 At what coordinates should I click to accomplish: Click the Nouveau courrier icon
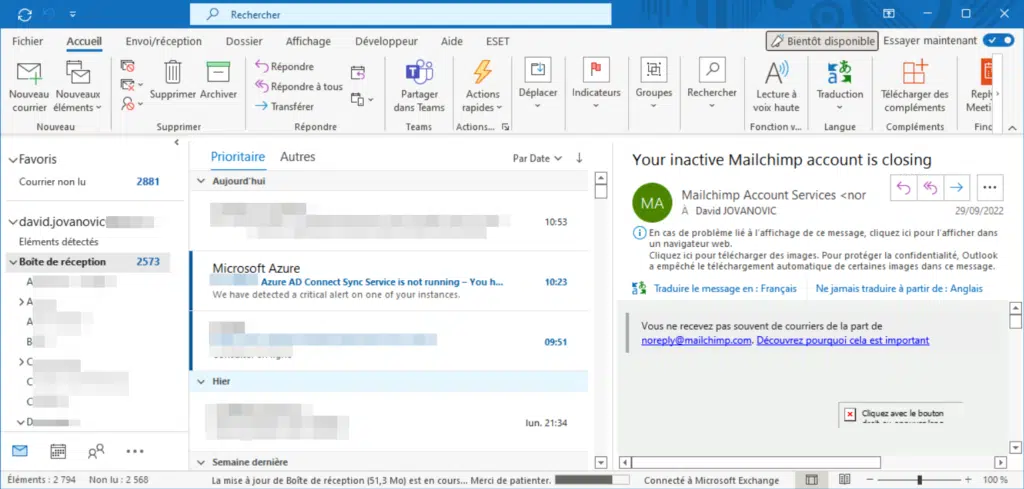pyautogui.click(x=29, y=72)
